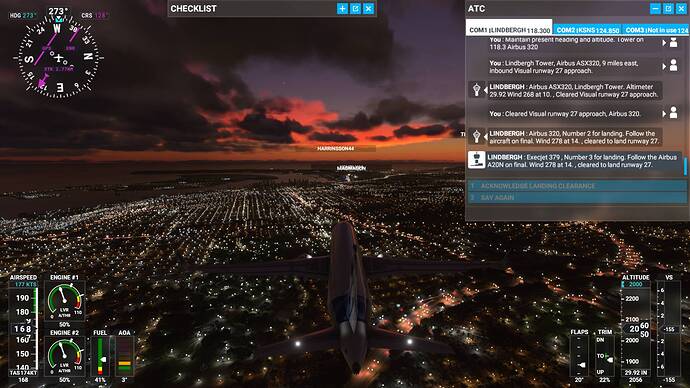The image size is (690, 388).
Task: Click arrow beside 'Maintain present heading' message
Action: click(x=664, y=43)
